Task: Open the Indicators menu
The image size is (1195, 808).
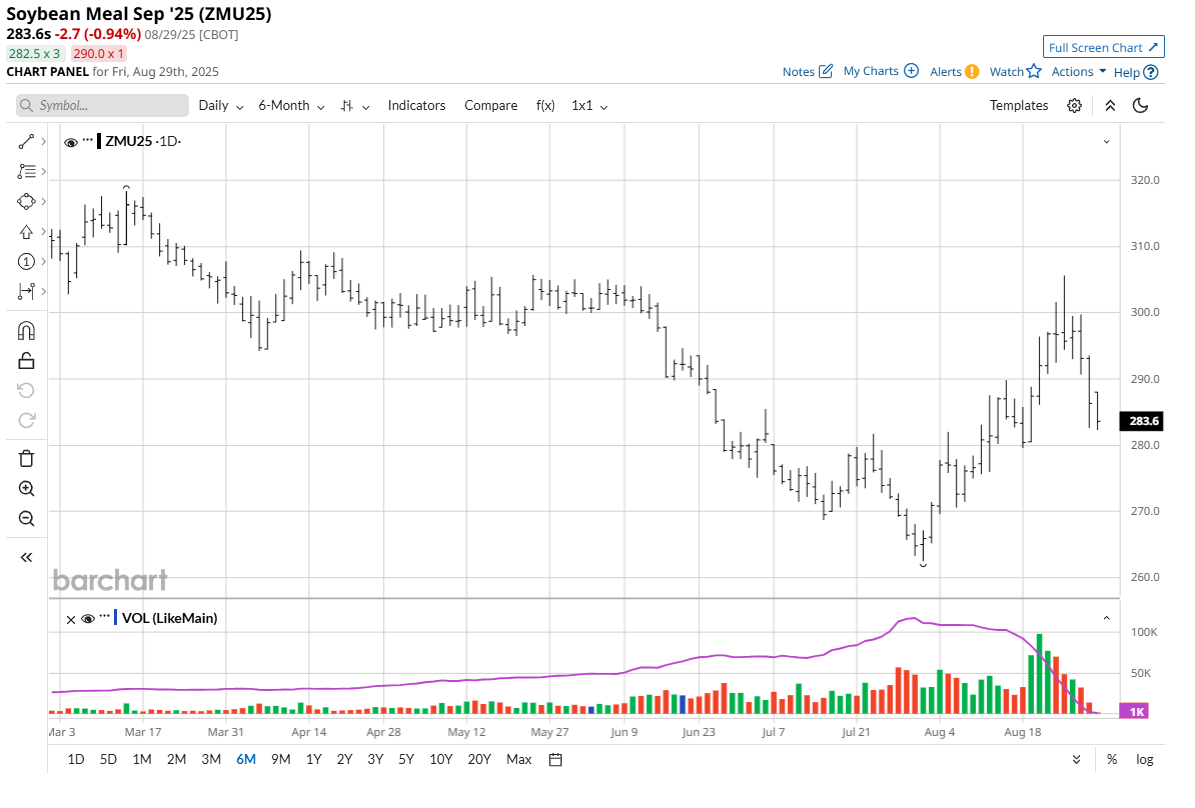Action: tap(416, 106)
